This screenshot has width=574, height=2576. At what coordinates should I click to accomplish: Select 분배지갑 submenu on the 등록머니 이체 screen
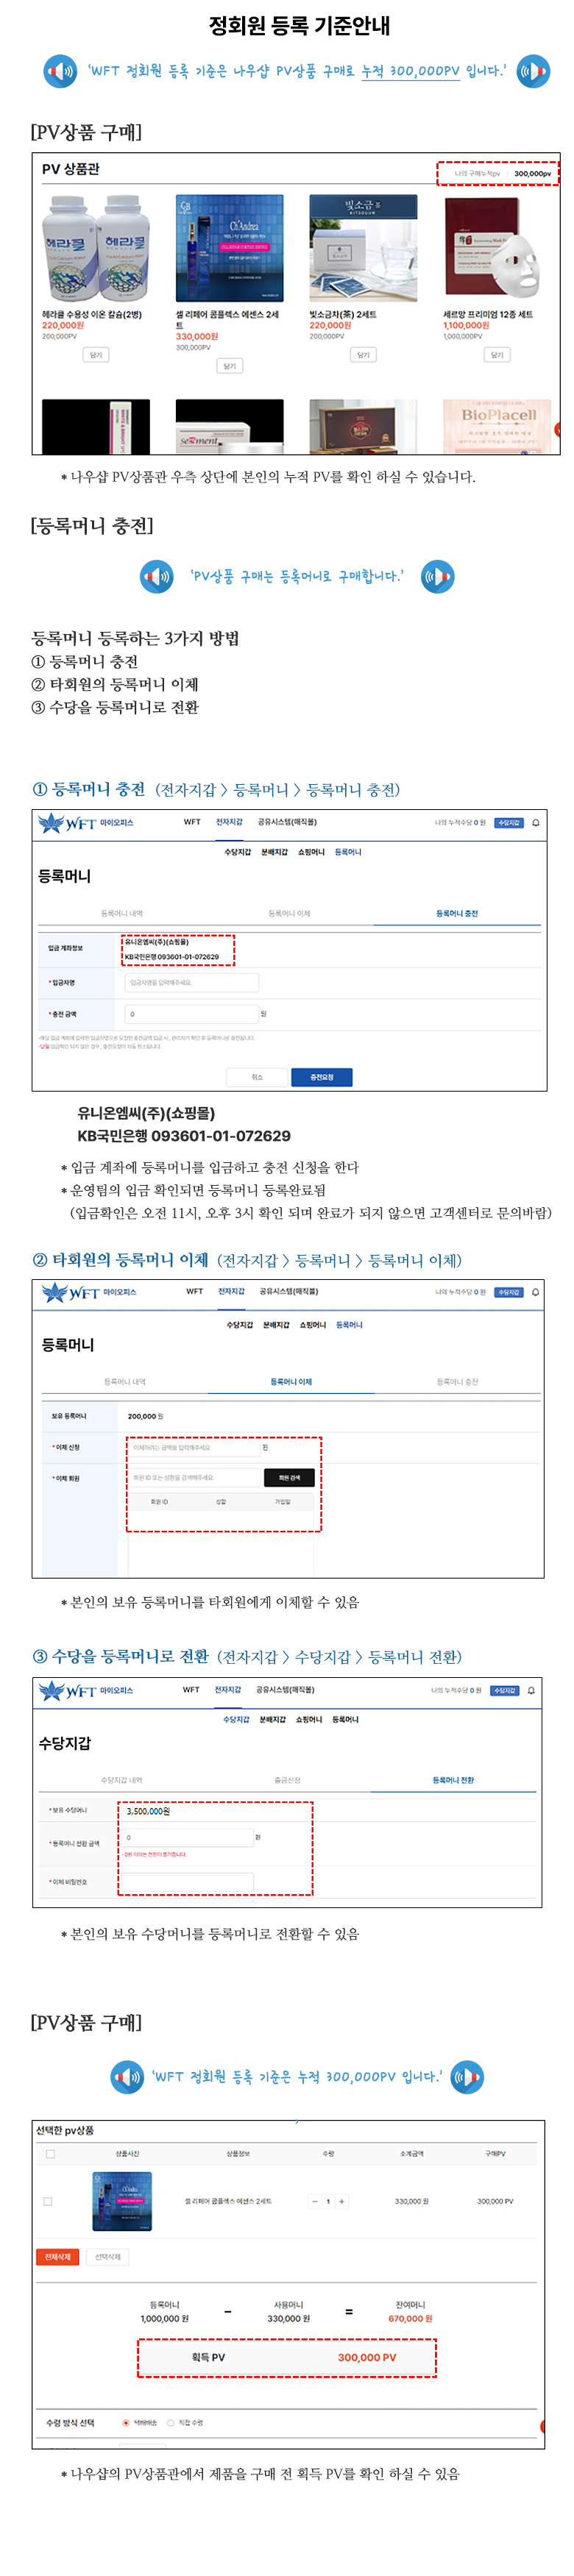(276, 1325)
